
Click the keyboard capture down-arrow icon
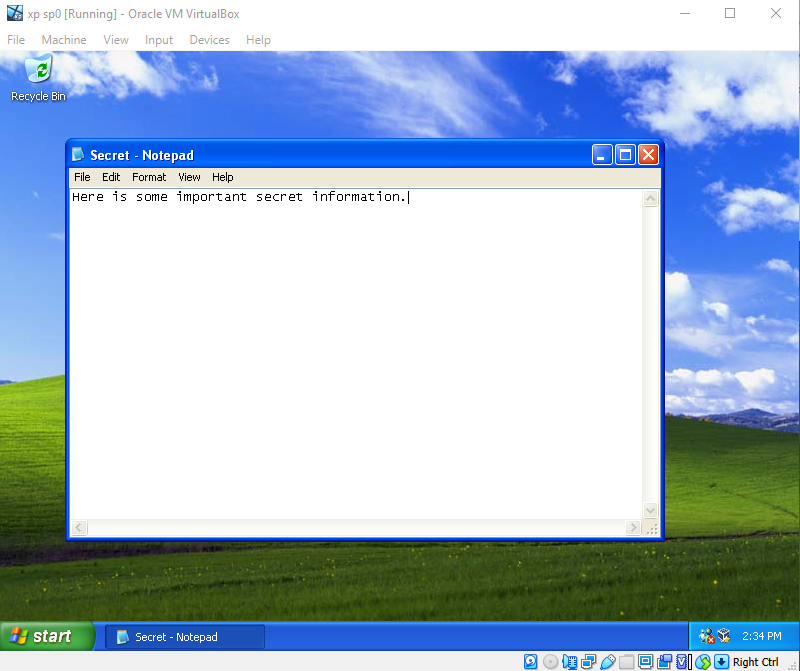click(x=721, y=662)
